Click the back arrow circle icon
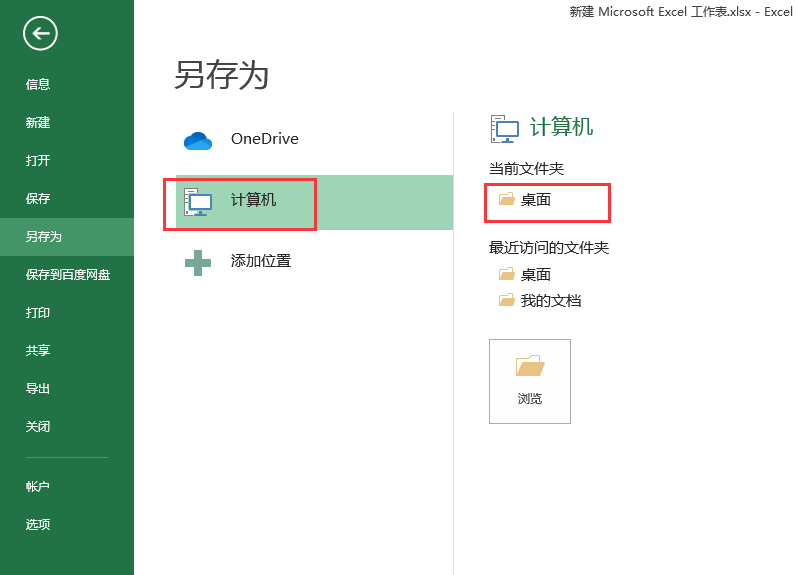This screenshot has height=575, width=810. pyautogui.click(x=40, y=34)
